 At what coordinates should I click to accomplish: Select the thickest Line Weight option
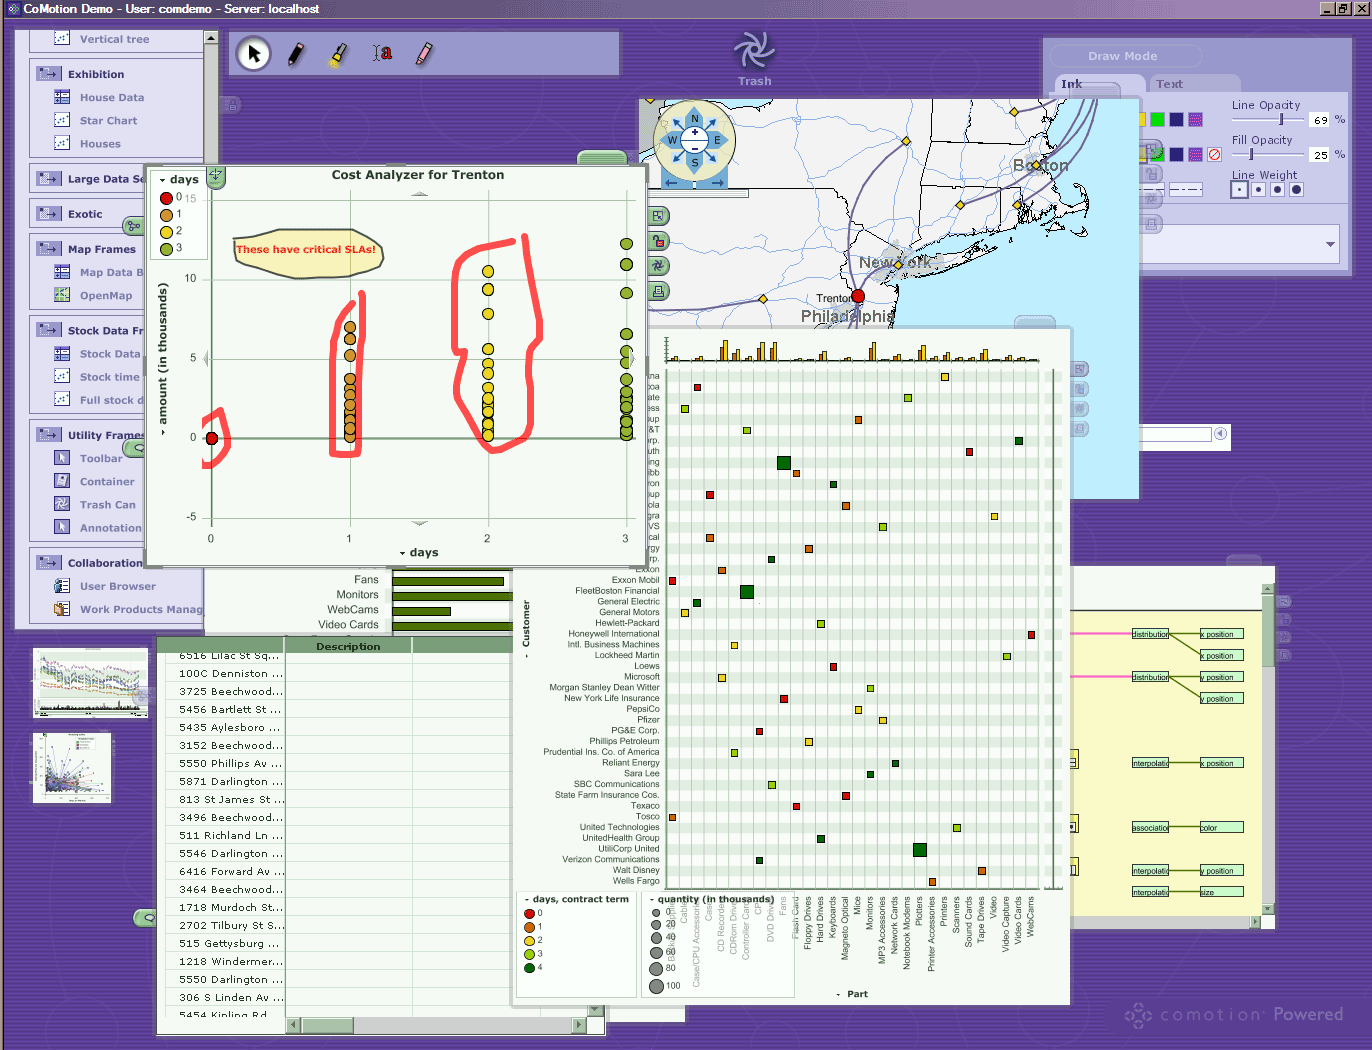(x=1296, y=190)
